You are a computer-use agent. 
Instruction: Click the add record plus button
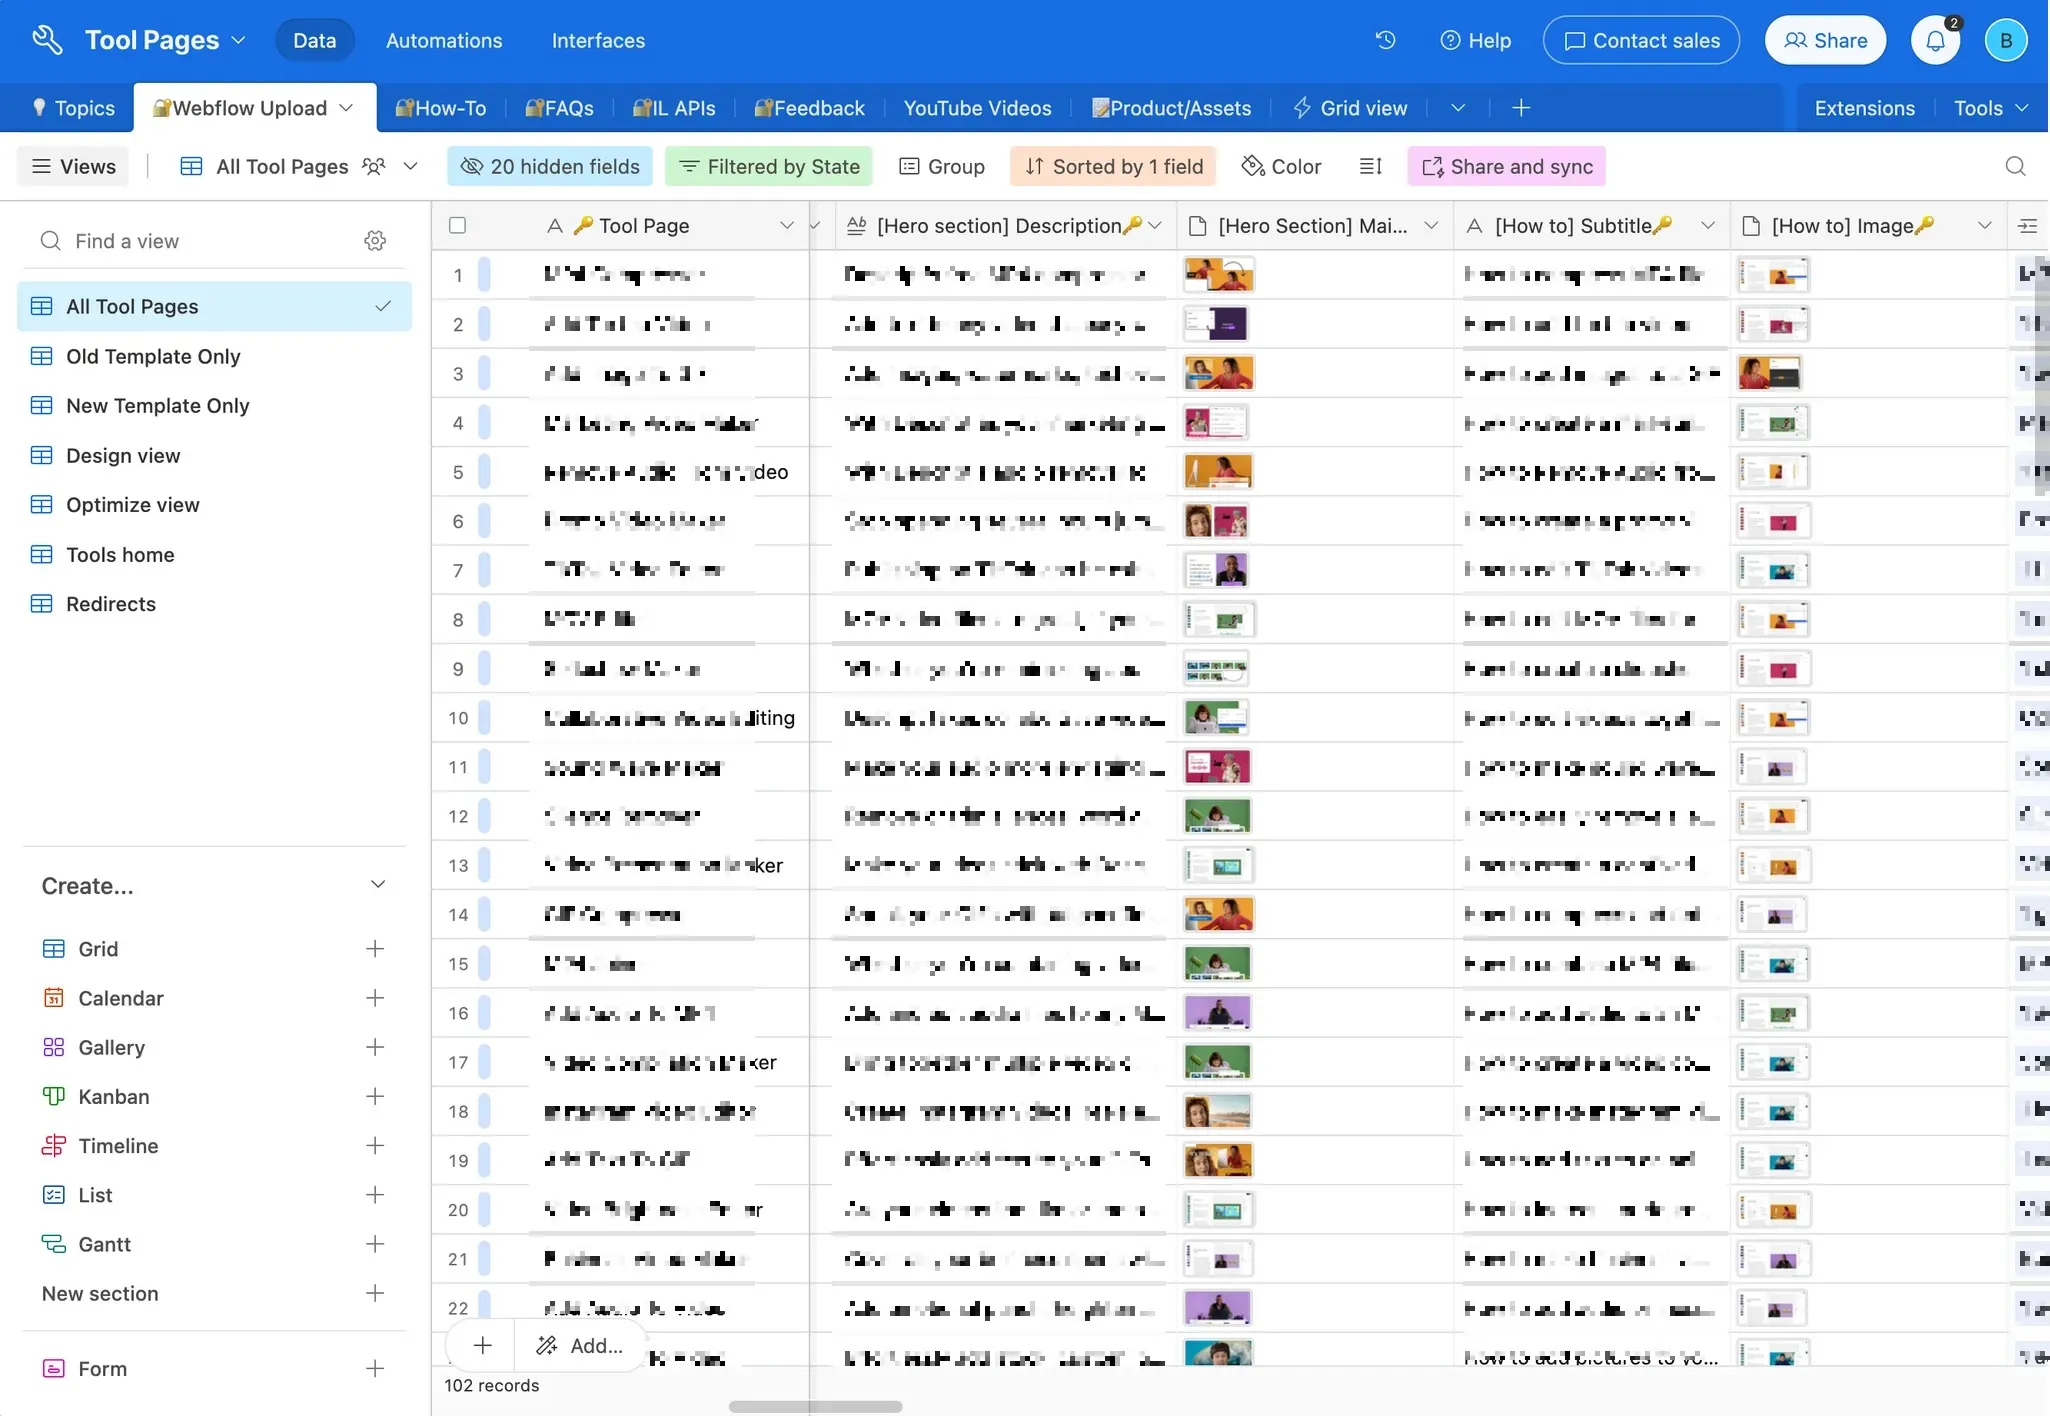pos(482,1345)
